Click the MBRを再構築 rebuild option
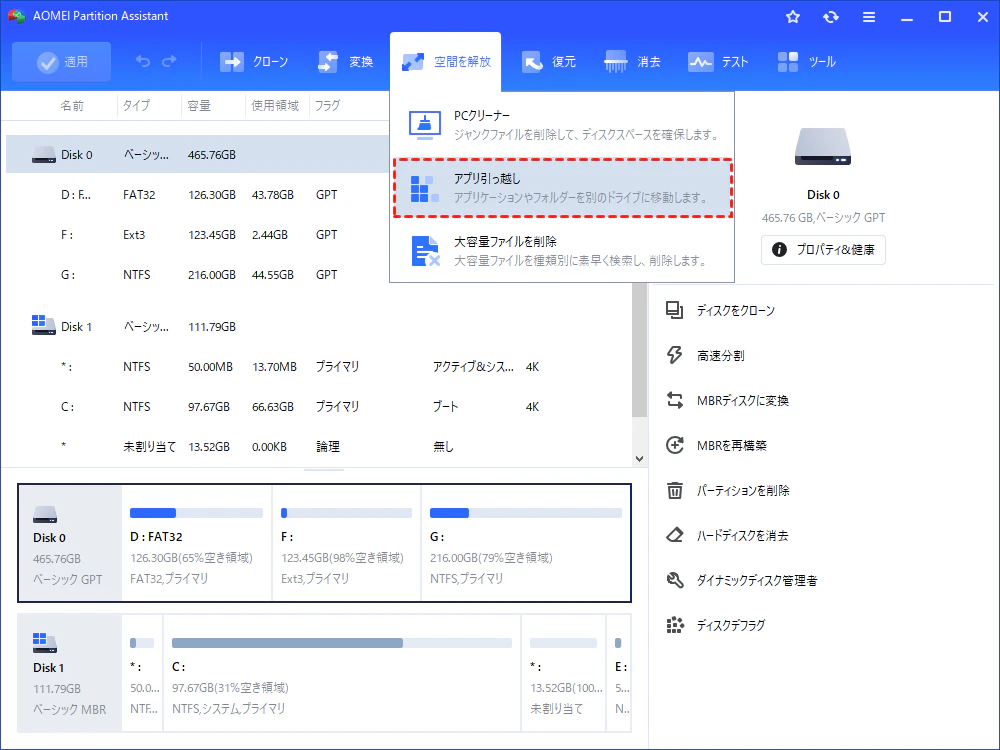 coord(716,445)
